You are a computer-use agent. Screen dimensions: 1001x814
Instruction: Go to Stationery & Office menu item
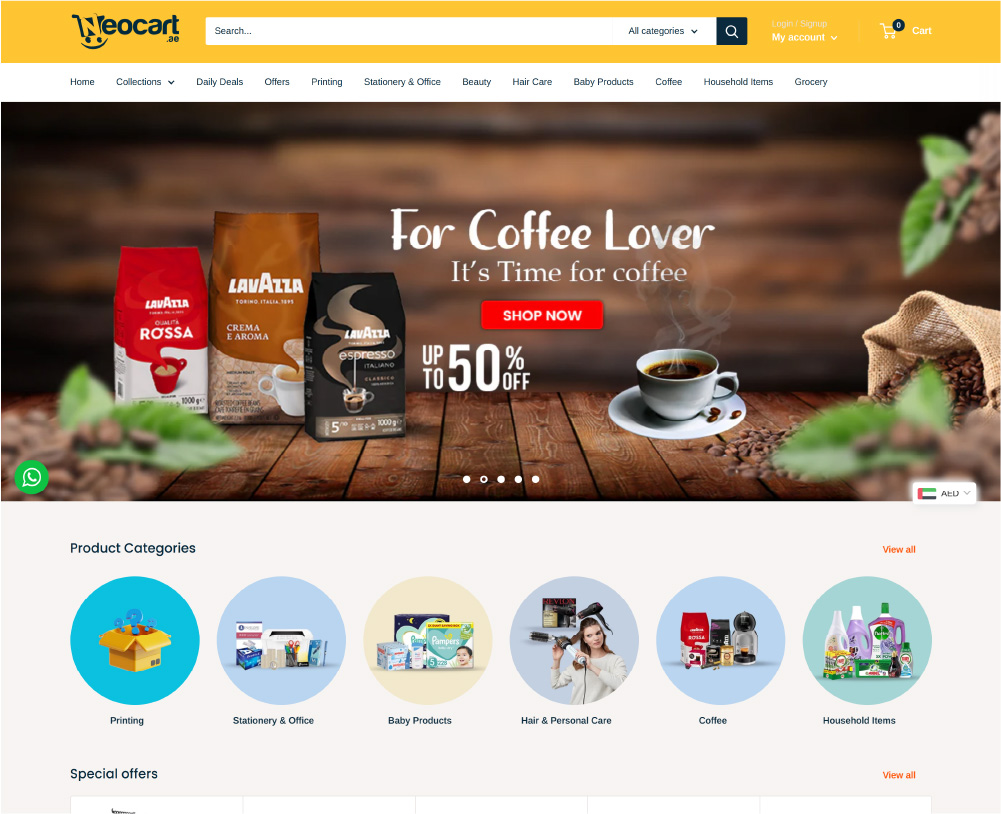click(x=402, y=82)
